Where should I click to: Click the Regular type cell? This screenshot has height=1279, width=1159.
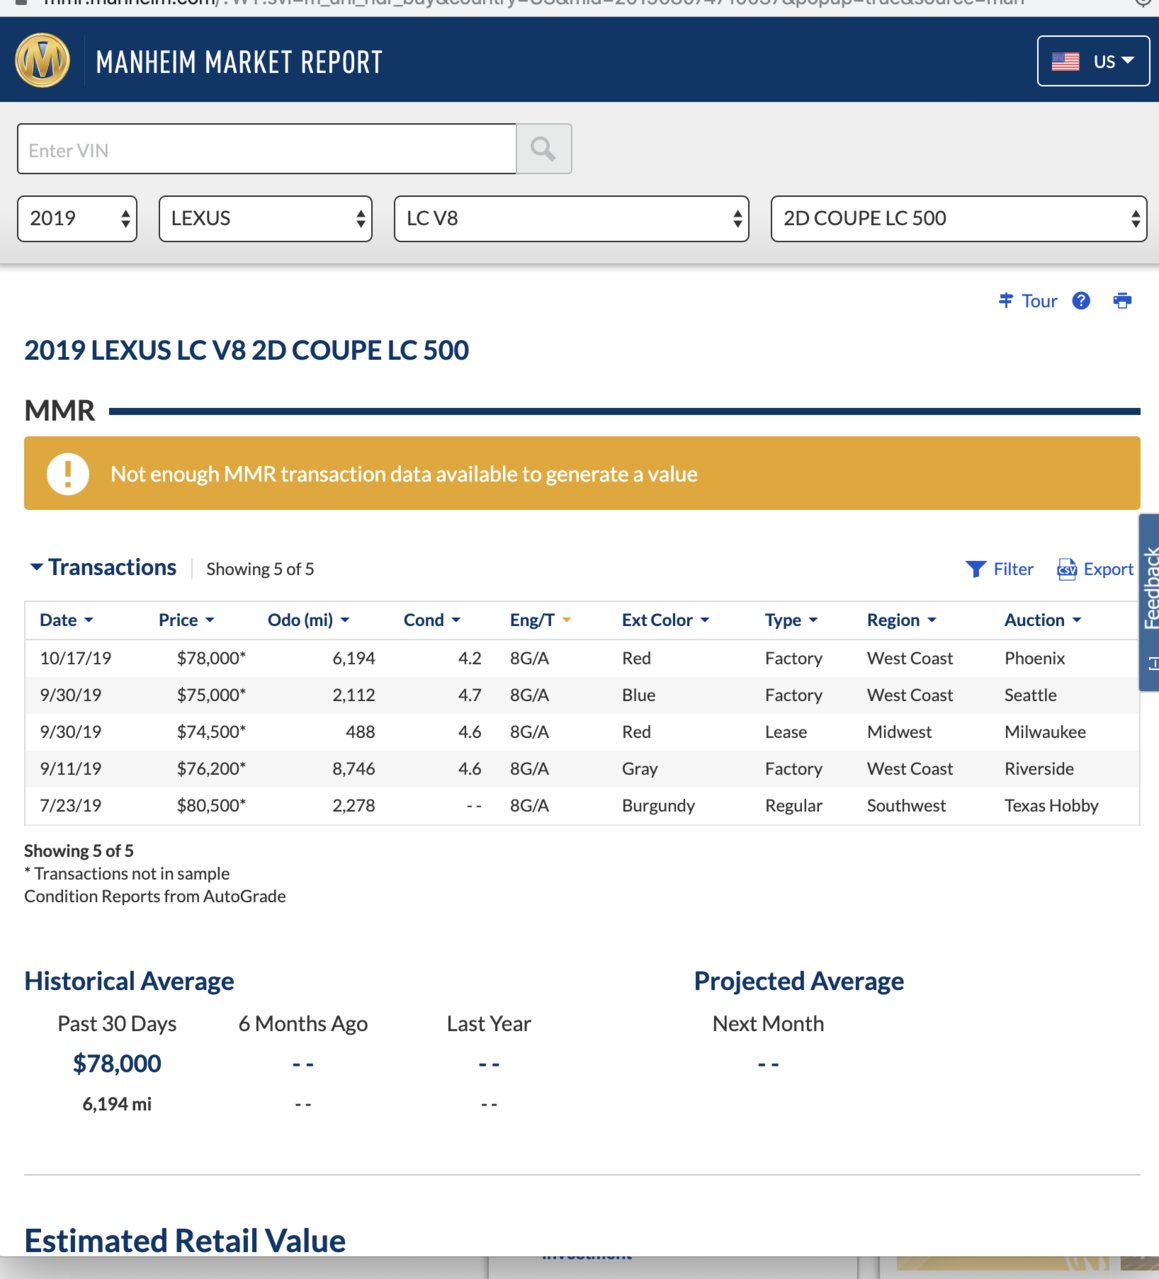click(x=793, y=805)
